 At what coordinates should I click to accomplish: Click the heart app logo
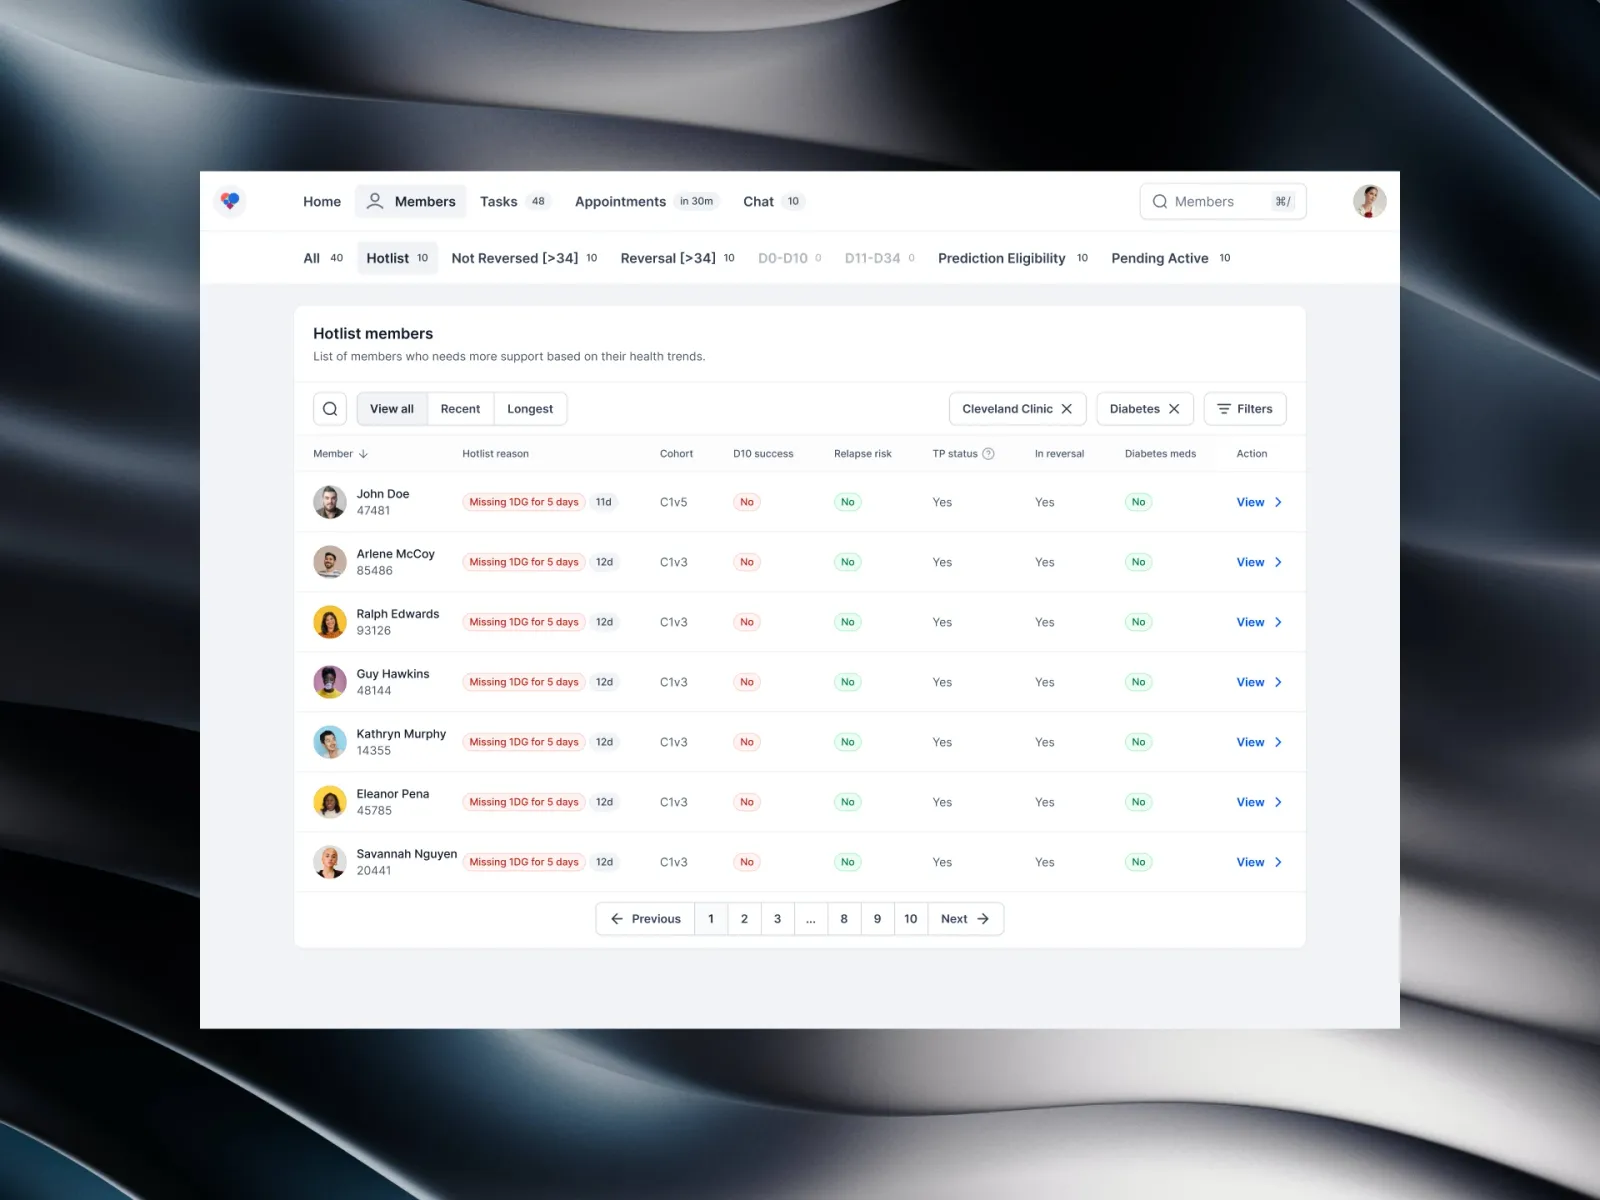[230, 201]
